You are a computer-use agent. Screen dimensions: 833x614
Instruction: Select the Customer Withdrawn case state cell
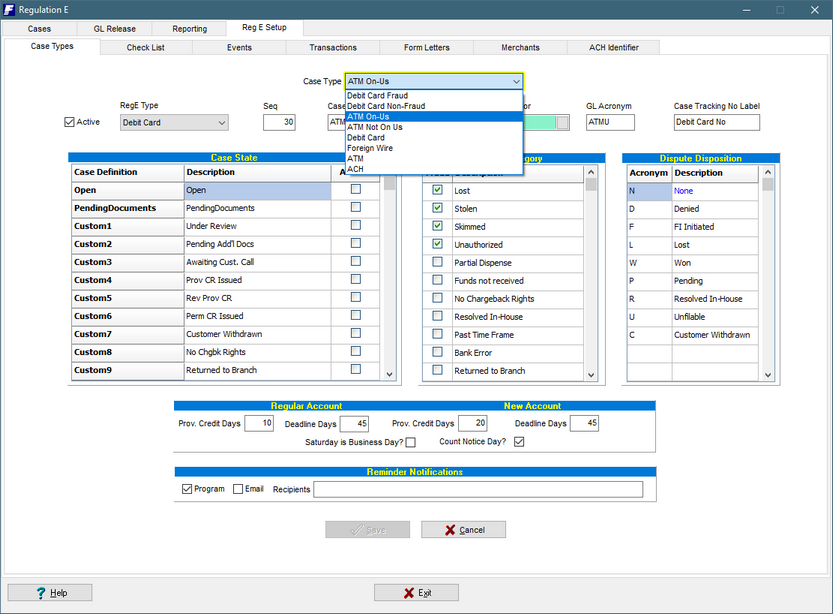(x=258, y=334)
